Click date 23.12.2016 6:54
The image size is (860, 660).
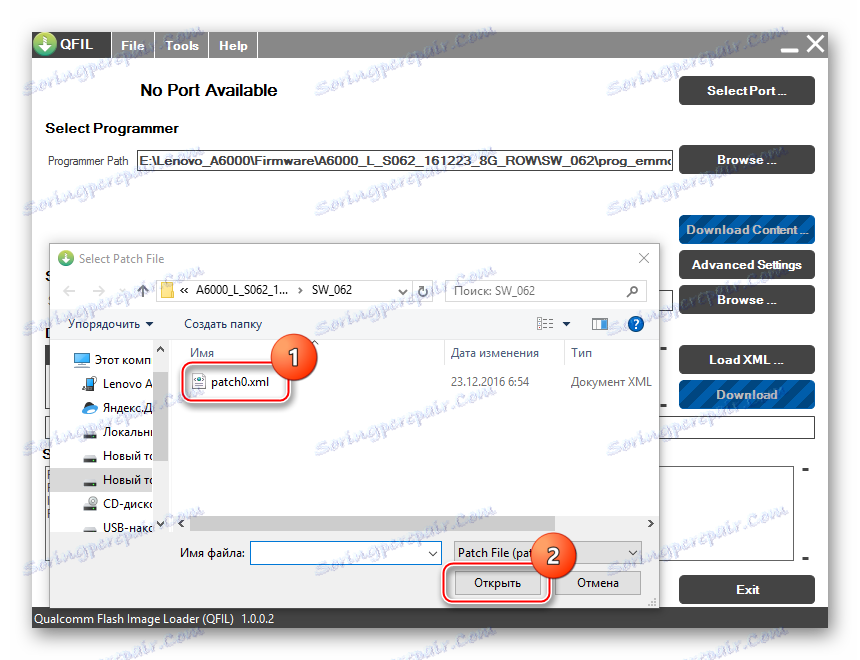click(x=490, y=382)
